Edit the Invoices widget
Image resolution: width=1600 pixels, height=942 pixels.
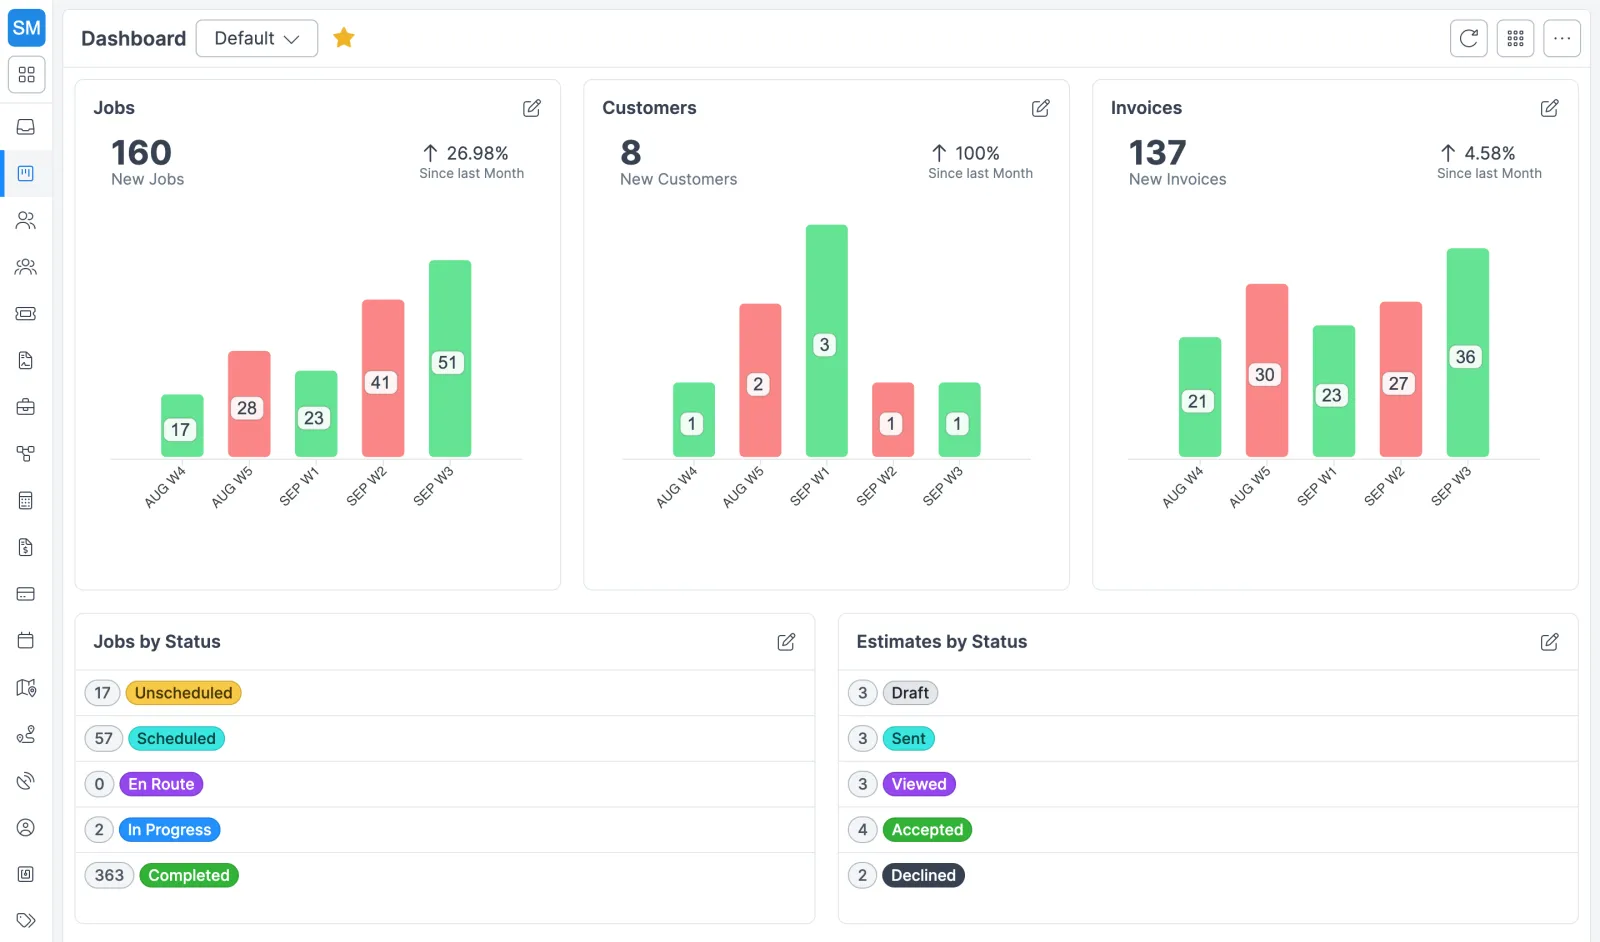click(1550, 108)
